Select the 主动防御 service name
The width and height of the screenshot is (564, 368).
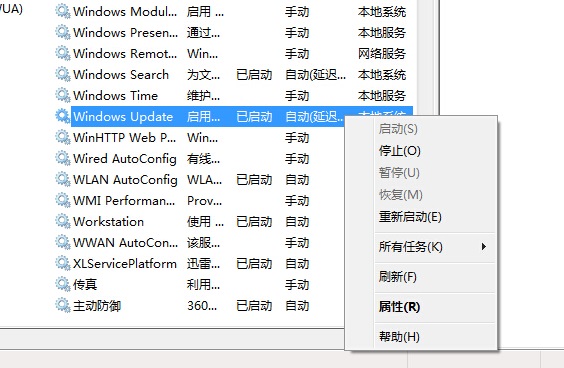97,305
